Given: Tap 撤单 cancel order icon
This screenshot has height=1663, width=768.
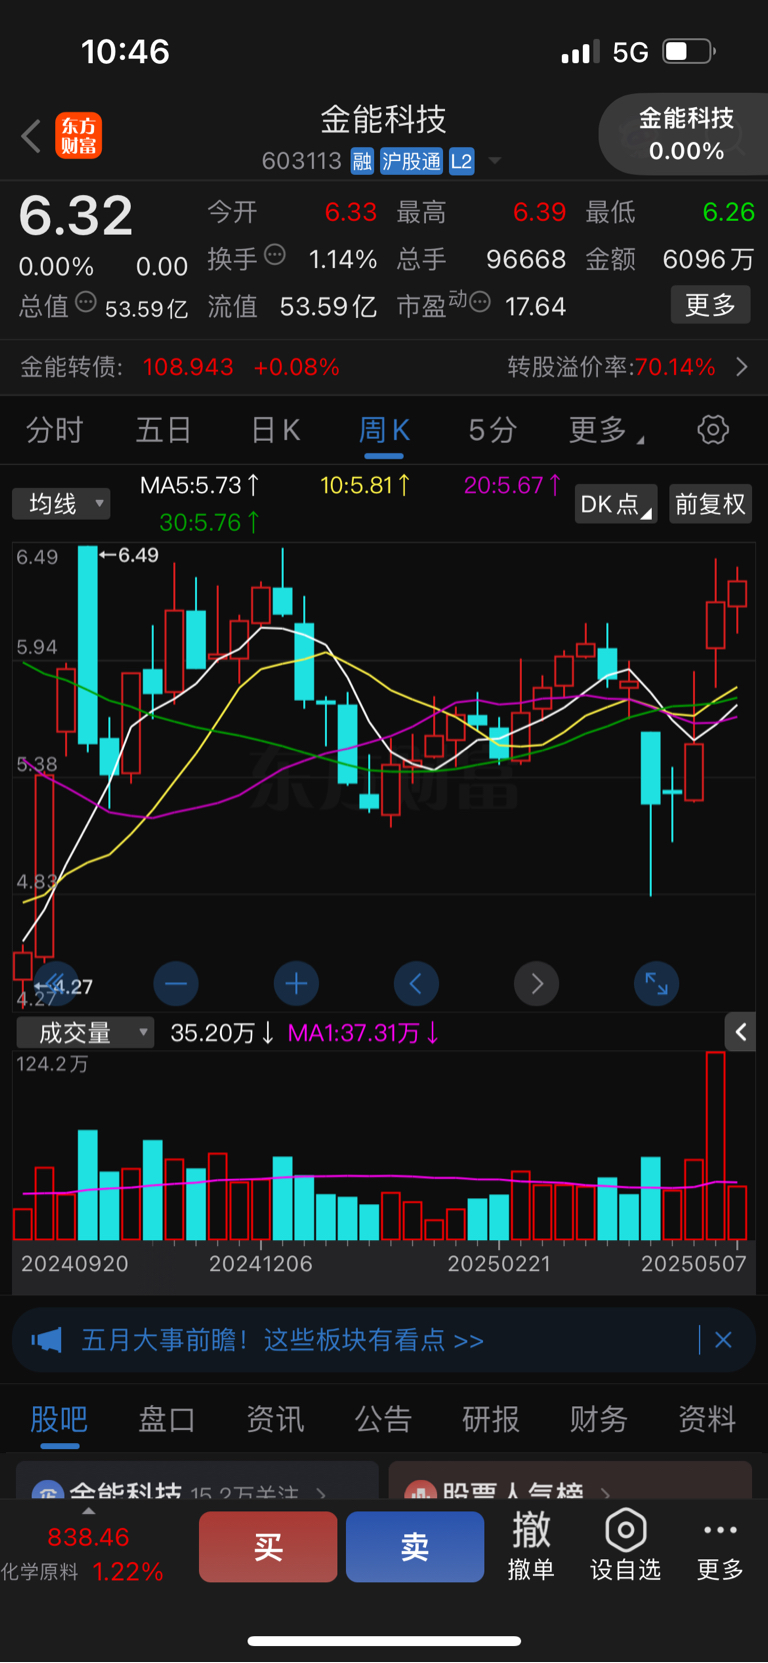Looking at the screenshot, I should coord(531,1545).
